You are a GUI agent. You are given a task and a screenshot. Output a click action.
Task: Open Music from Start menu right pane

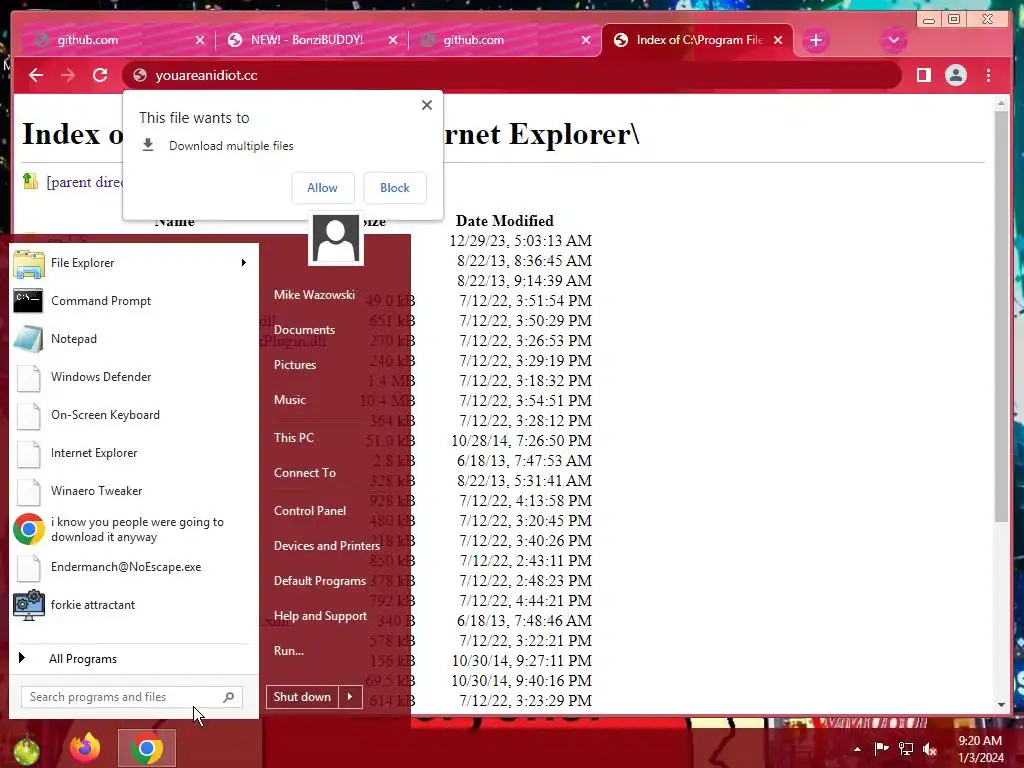289,400
